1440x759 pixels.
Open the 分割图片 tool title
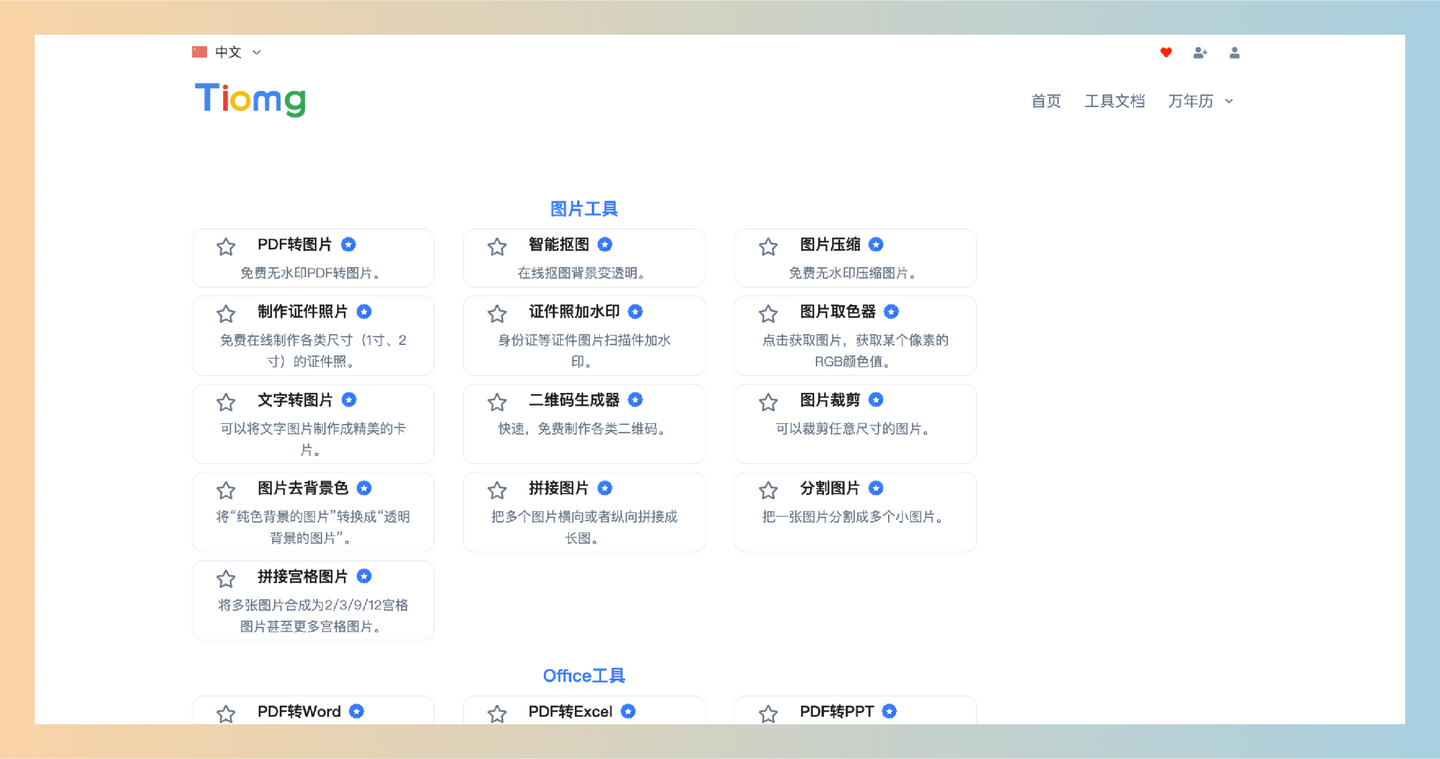coord(830,488)
